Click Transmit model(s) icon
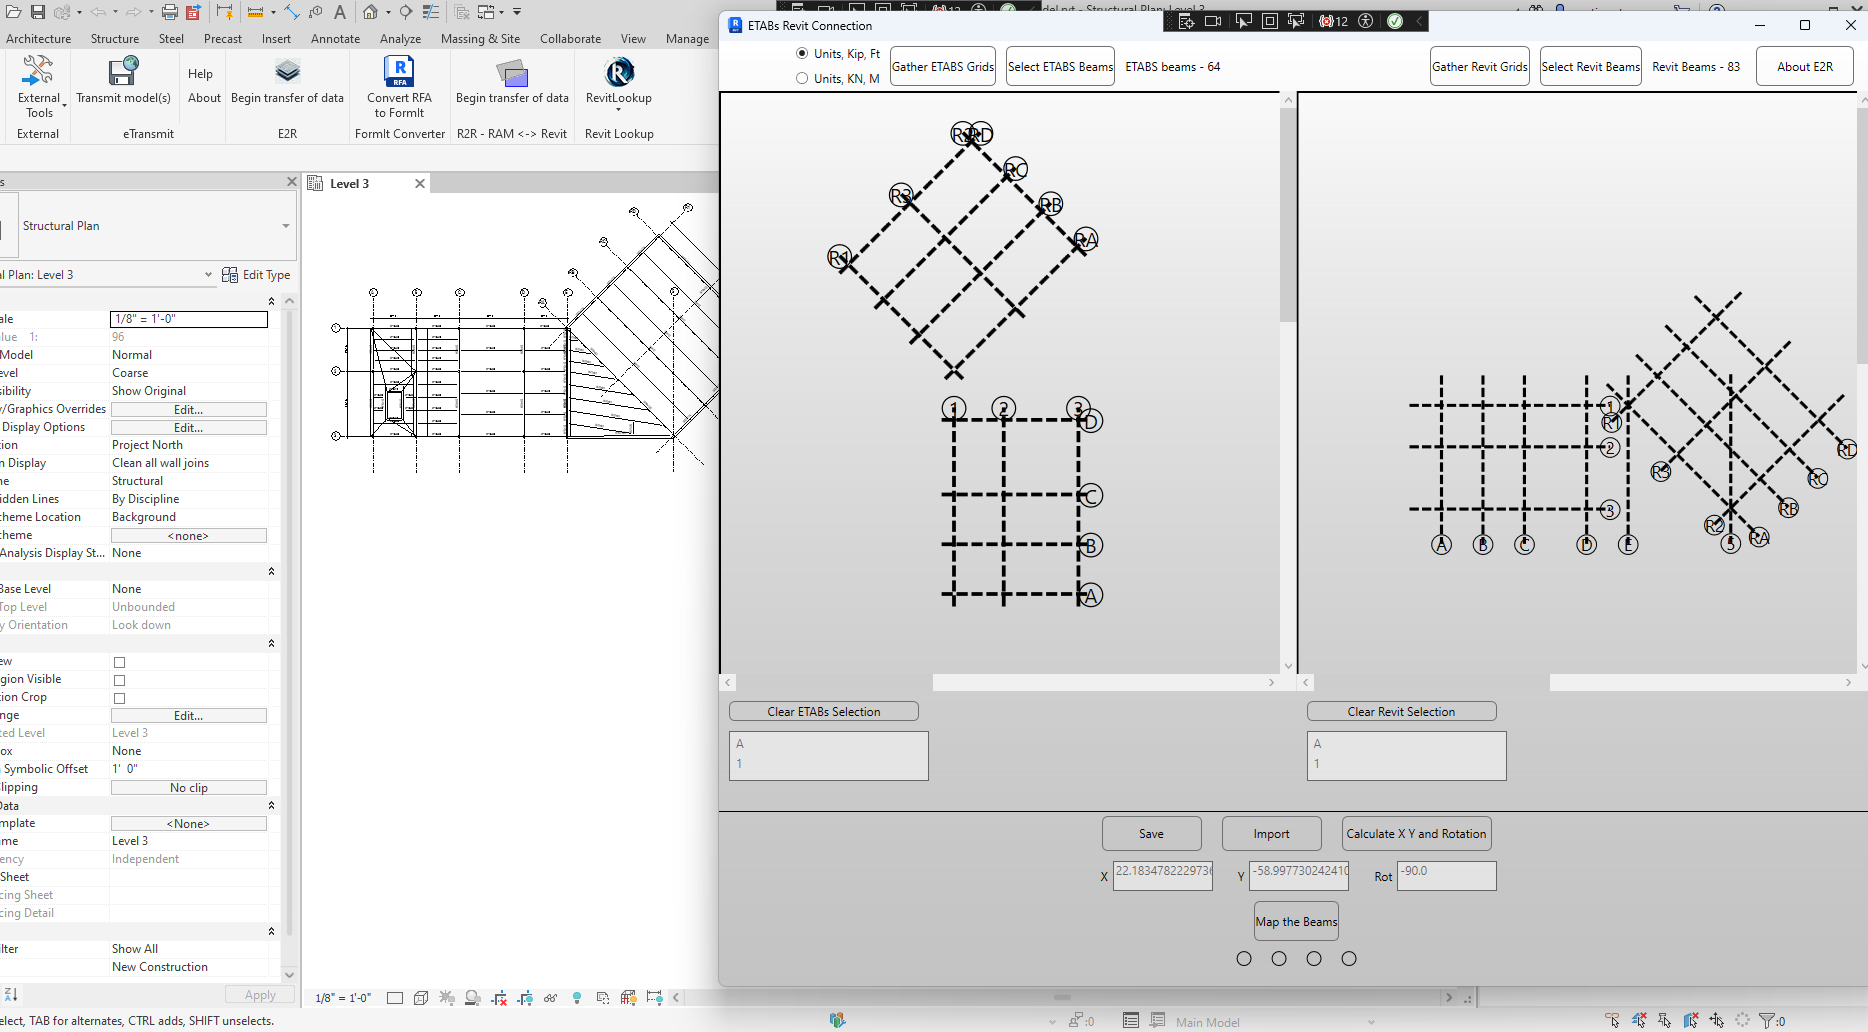This screenshot has height=1032, width=1868. coord(123,72)
